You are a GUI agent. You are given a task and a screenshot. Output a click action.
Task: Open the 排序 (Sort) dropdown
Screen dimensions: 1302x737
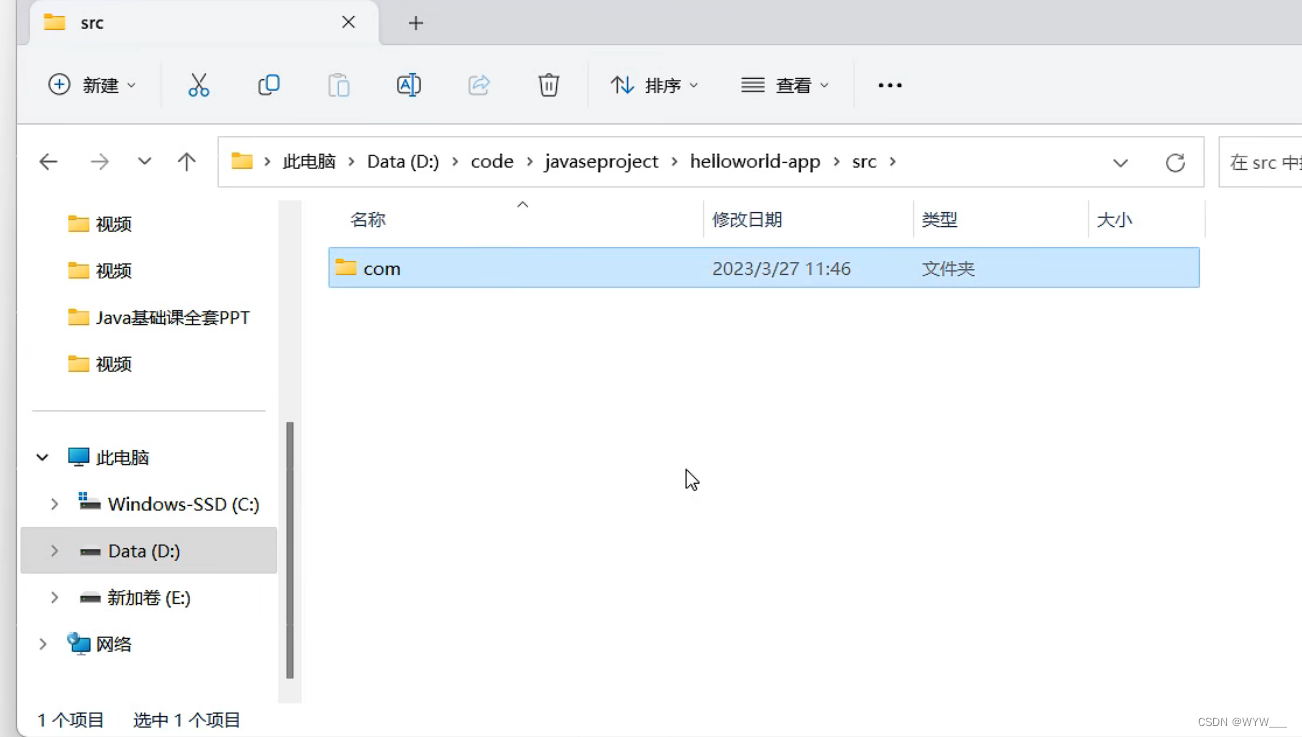(x=655, y=85)
